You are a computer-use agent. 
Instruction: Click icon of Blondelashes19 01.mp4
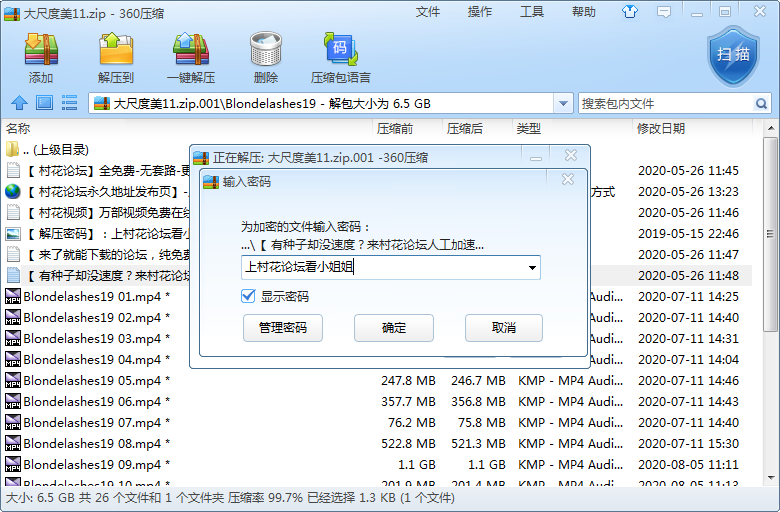[x=12, y=297]
